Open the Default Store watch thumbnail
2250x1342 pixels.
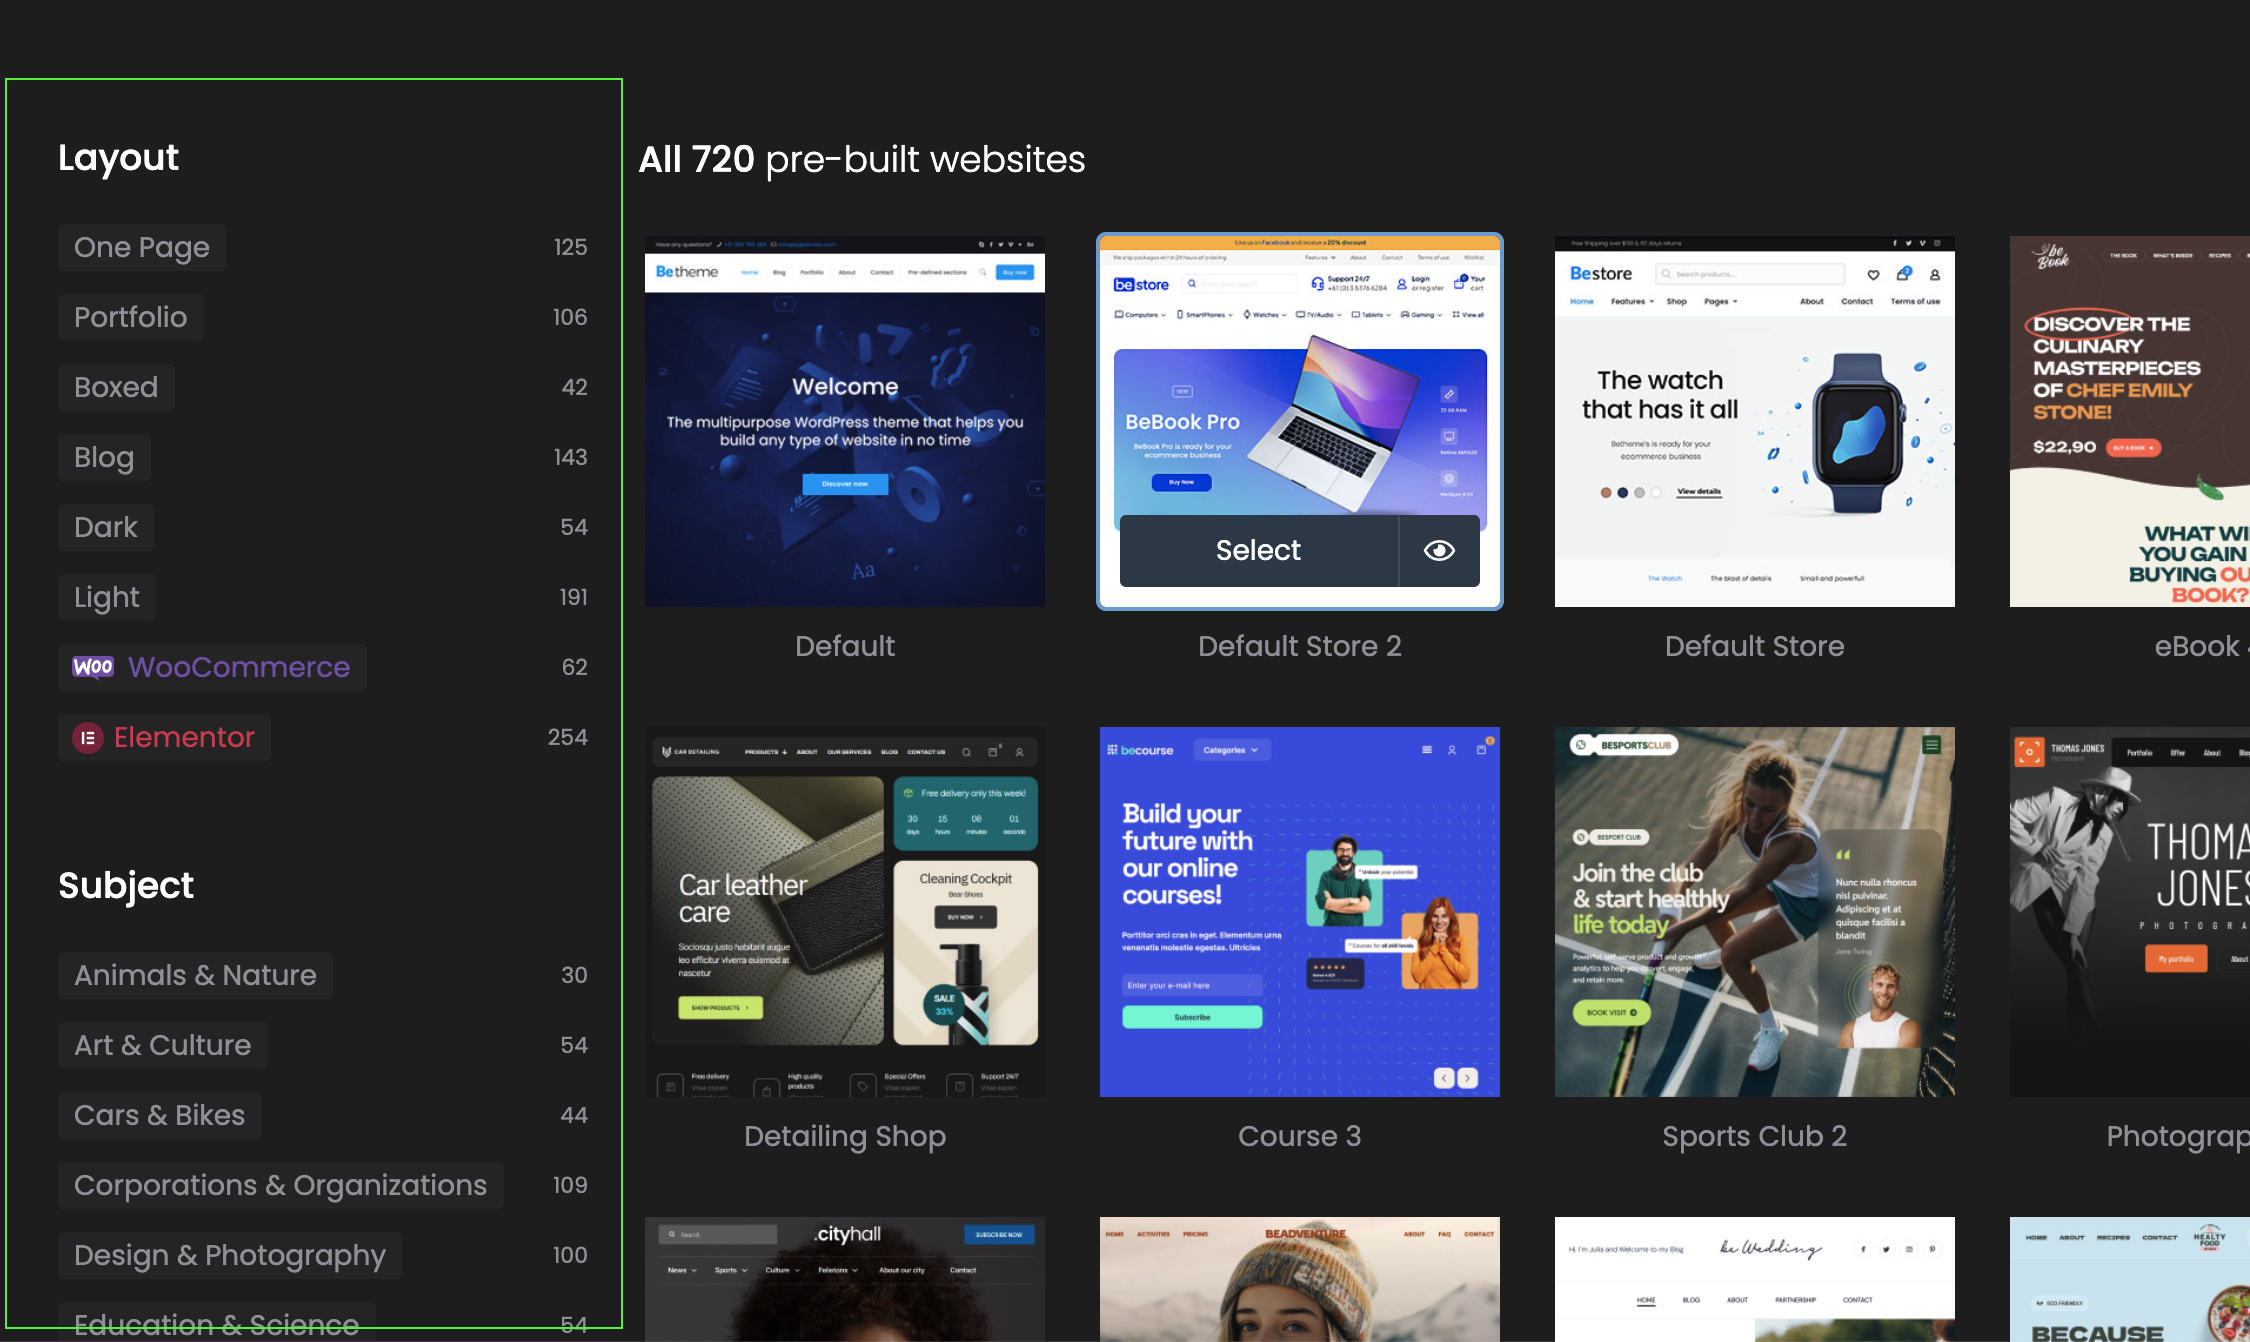click(1754, 421)
